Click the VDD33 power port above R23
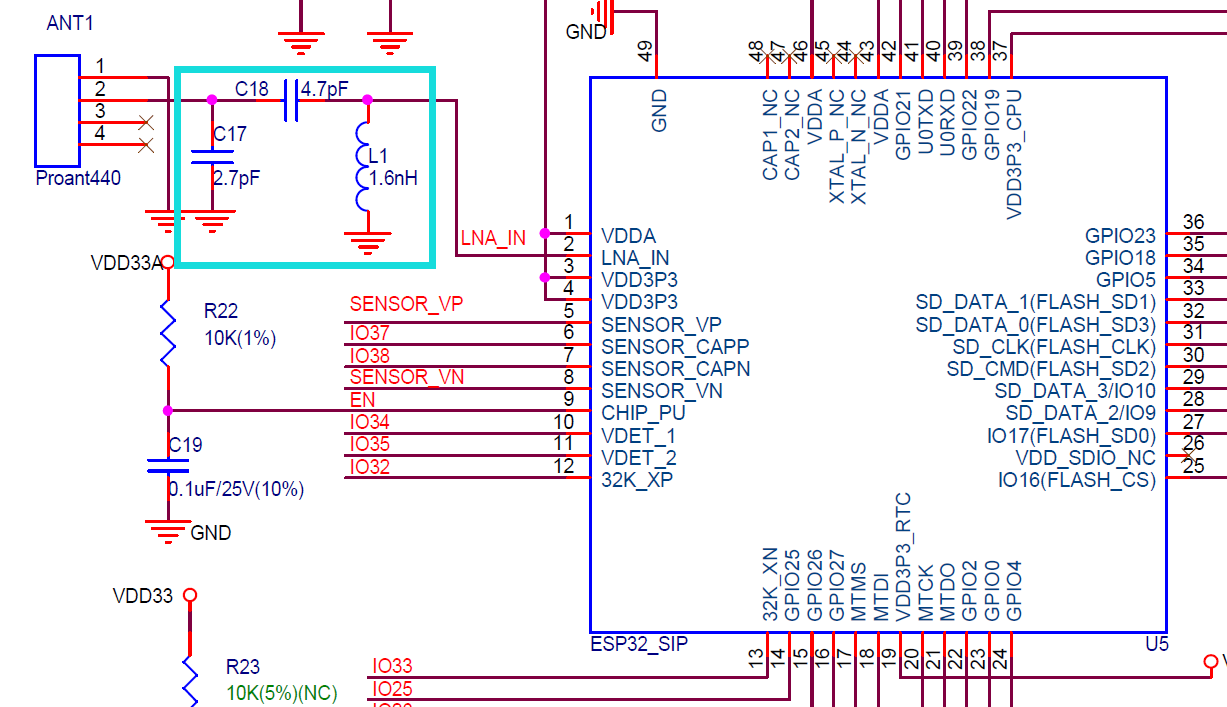Image resolution: width=1227 pixels, height=707 pixels. (190, 596)
